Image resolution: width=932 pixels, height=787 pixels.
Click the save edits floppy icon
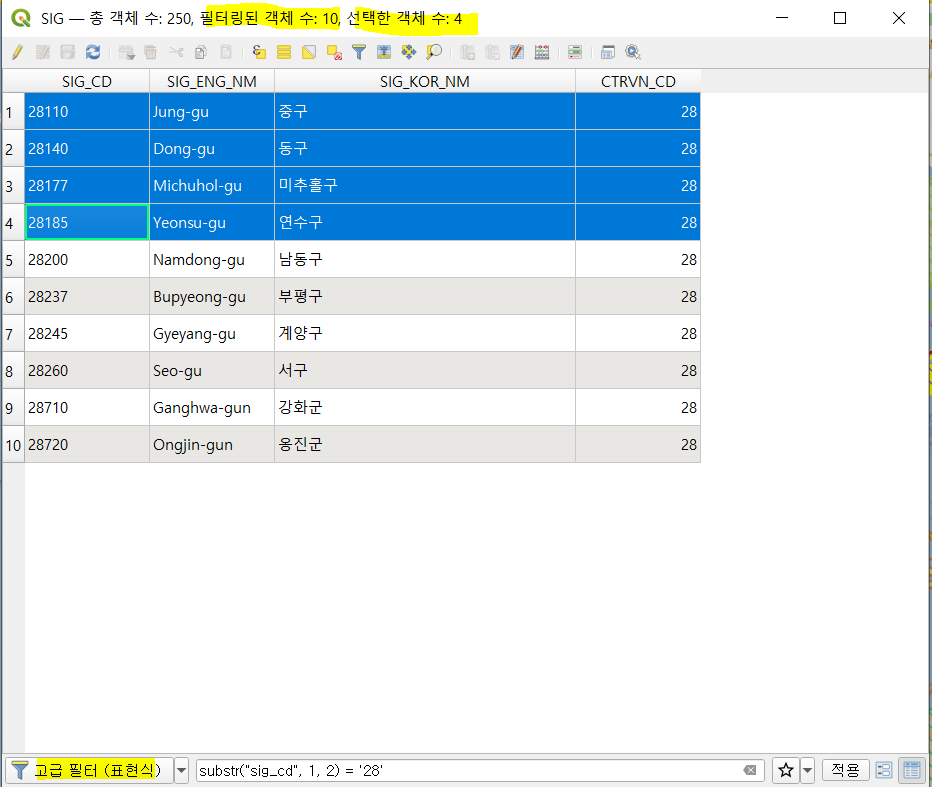pos(68,52)
